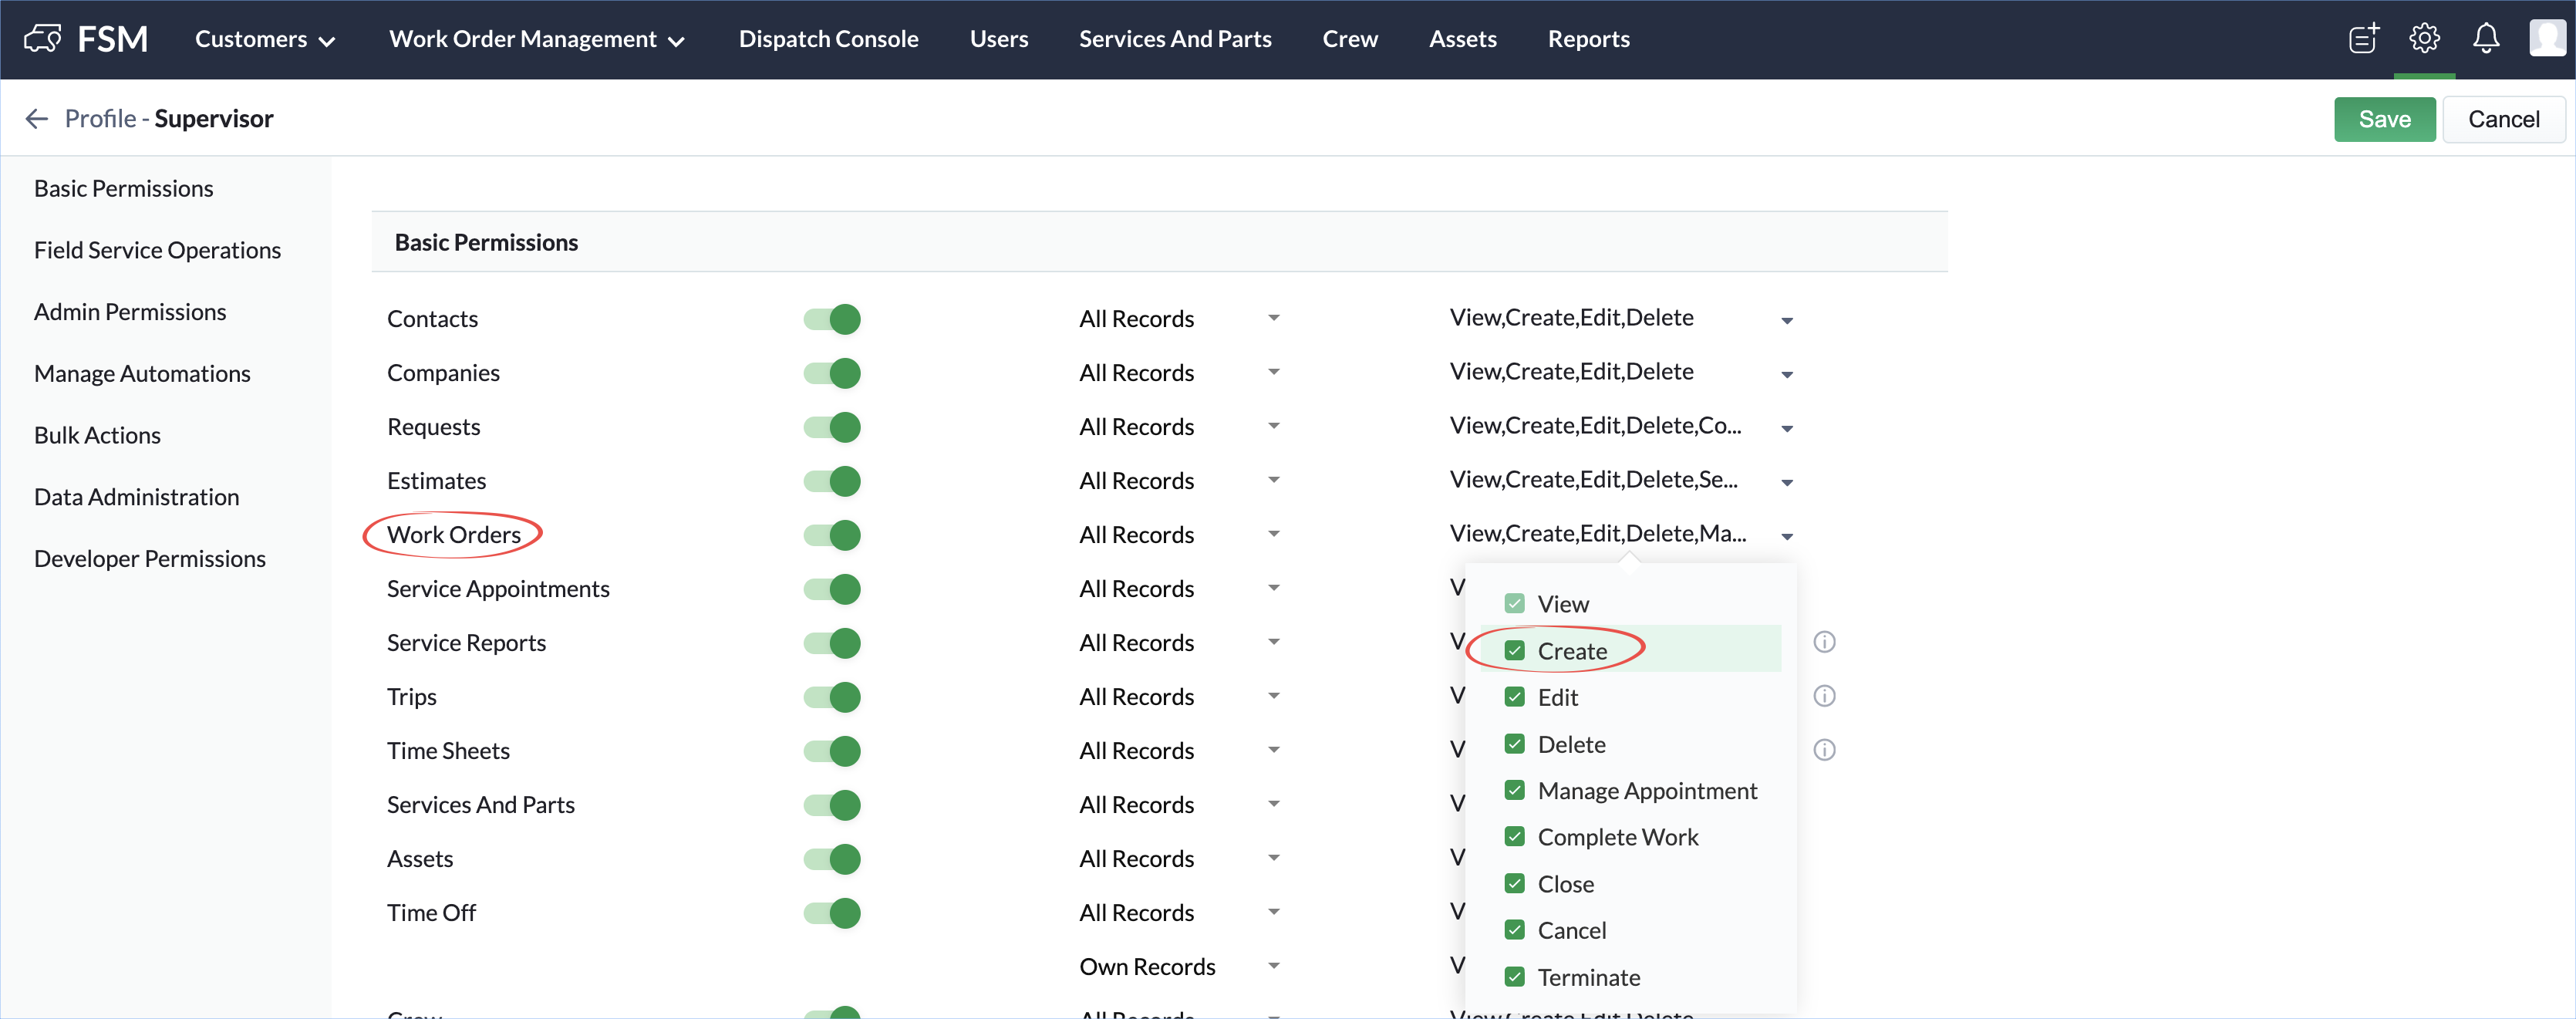
Task: Open the settings gear icon
Action: tap(2424, 39)
